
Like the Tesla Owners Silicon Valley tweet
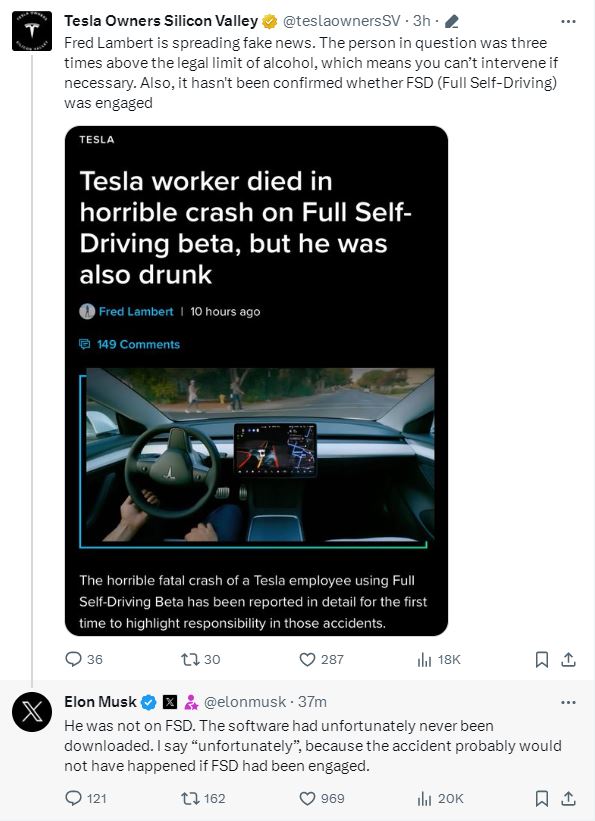[307, 659]
